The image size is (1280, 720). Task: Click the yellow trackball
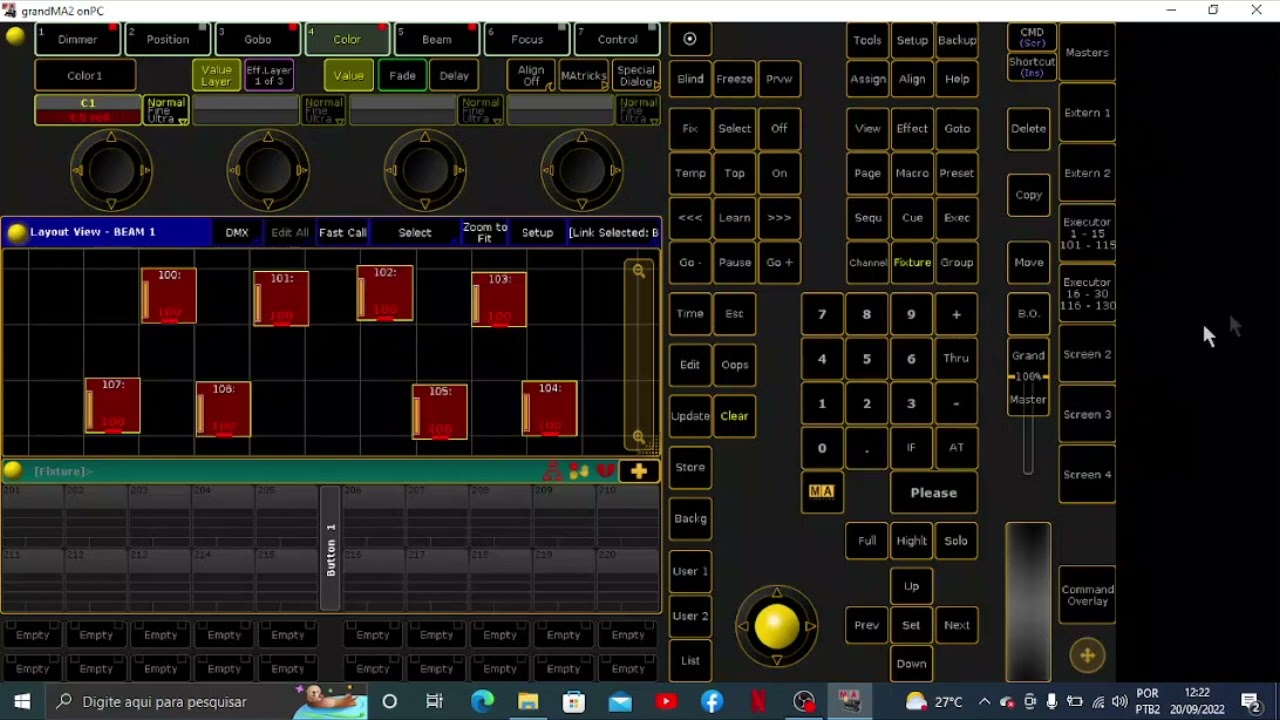[777, 627]
